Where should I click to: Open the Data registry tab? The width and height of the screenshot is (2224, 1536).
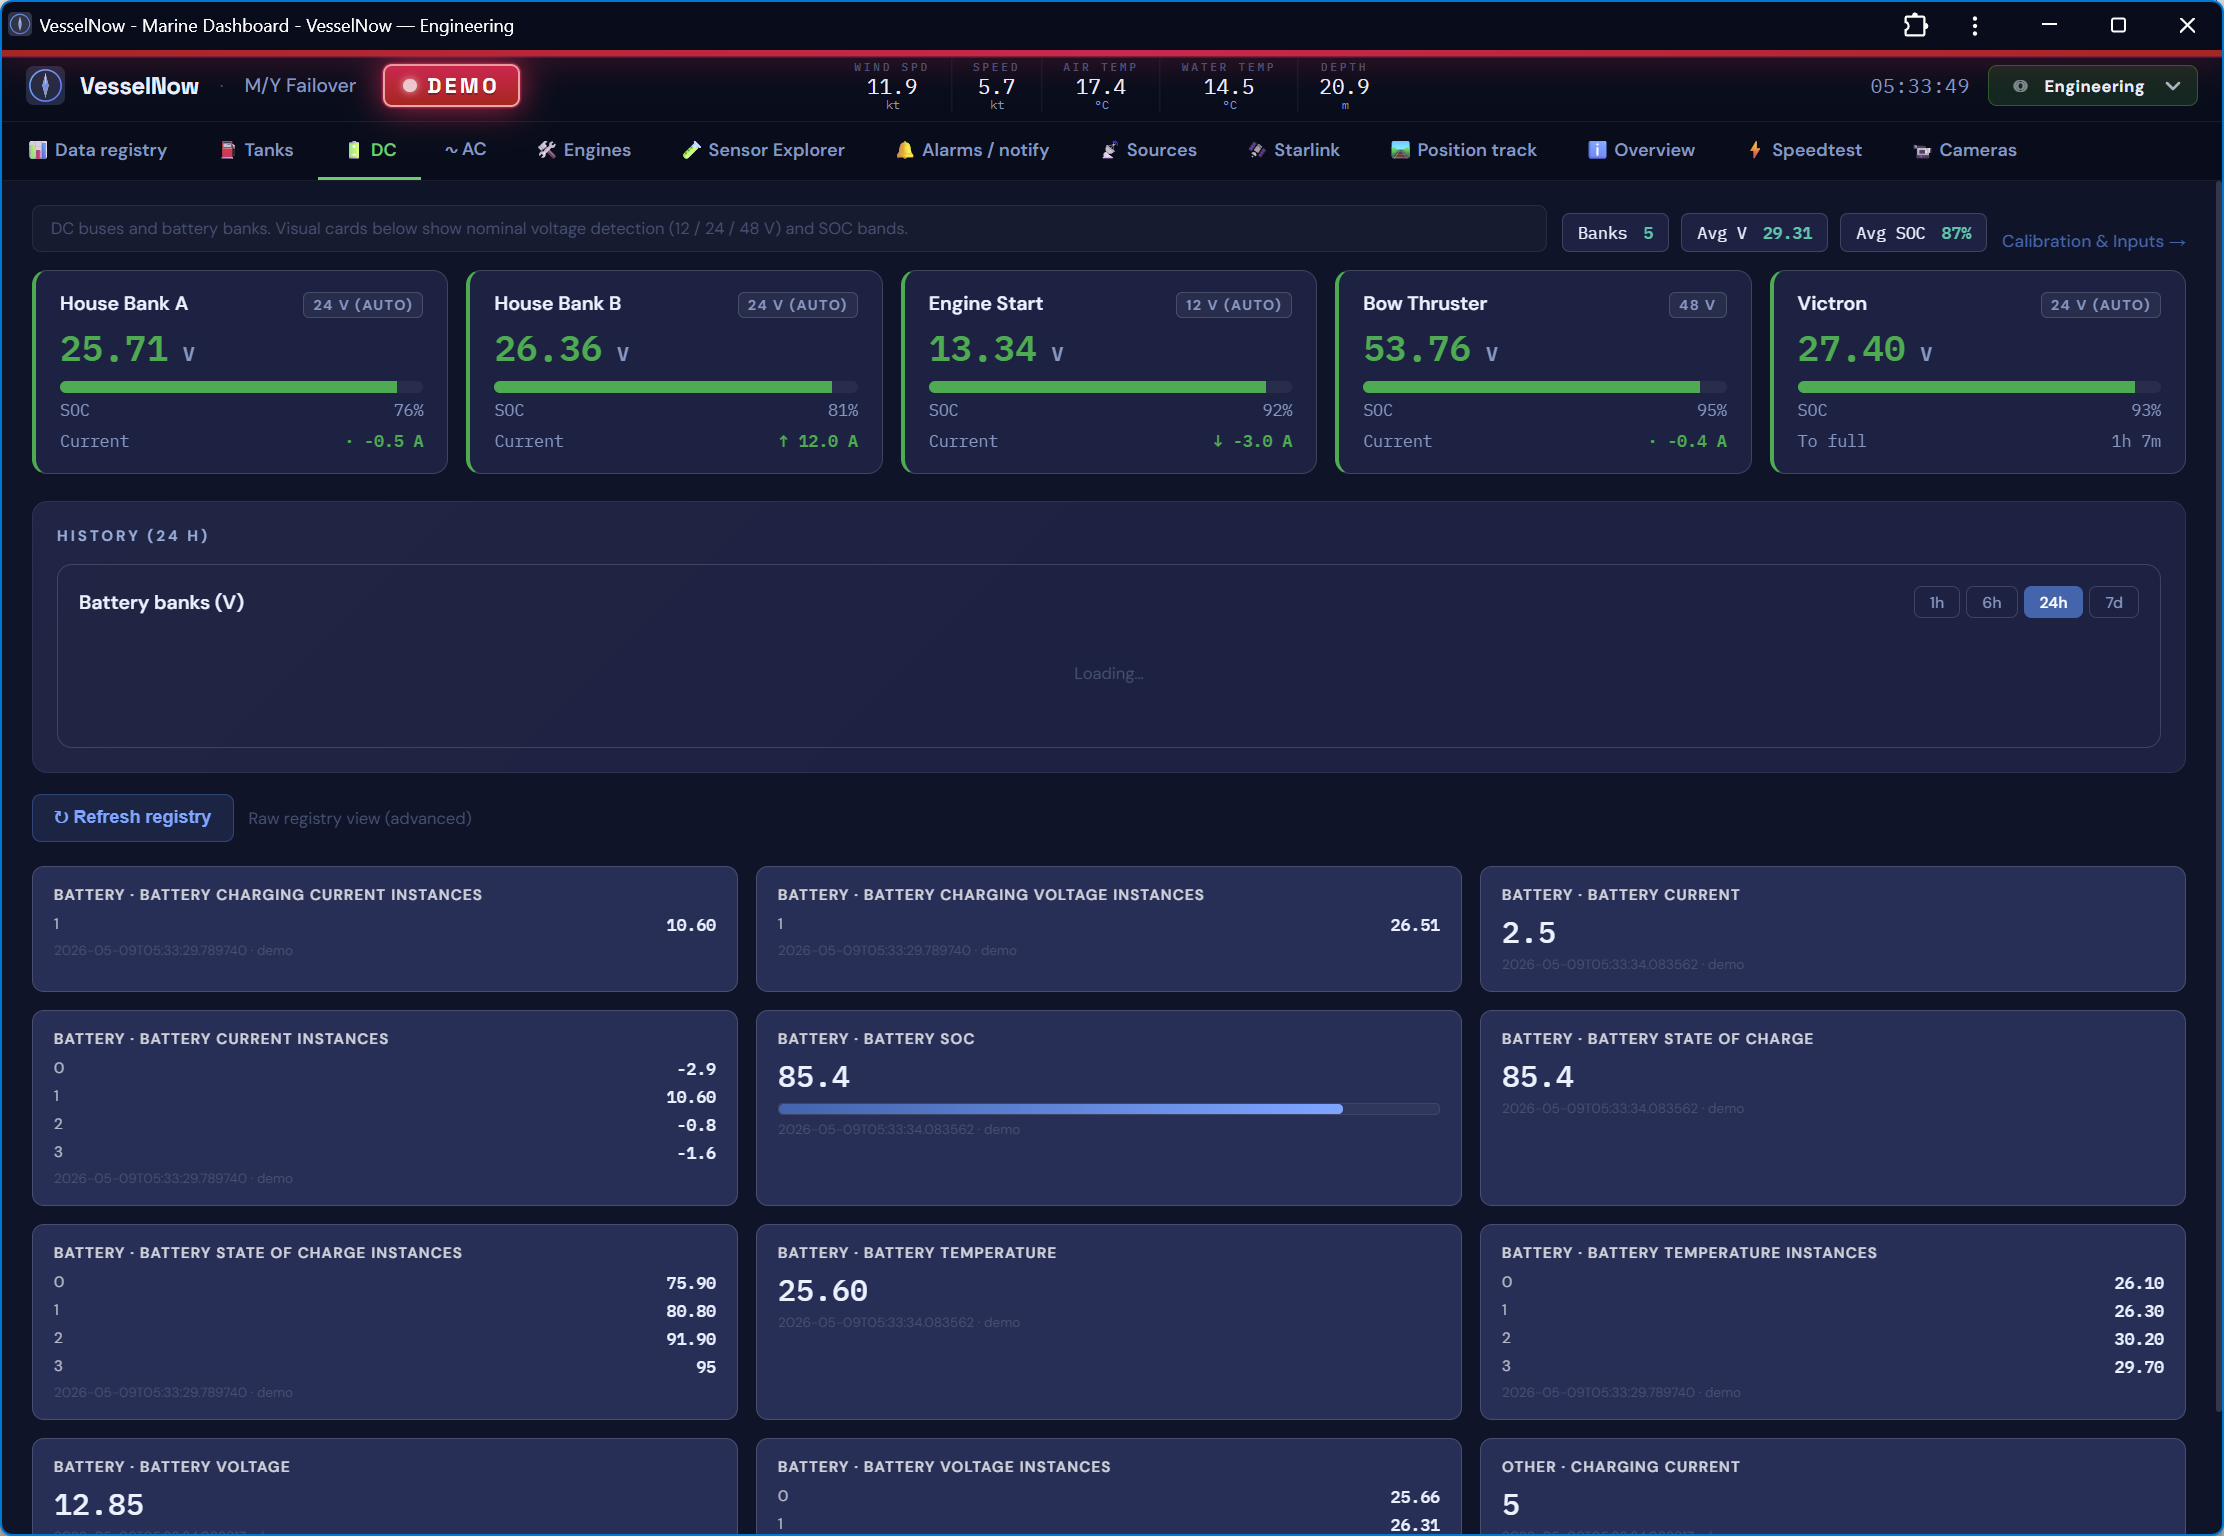tap(98, 150)
